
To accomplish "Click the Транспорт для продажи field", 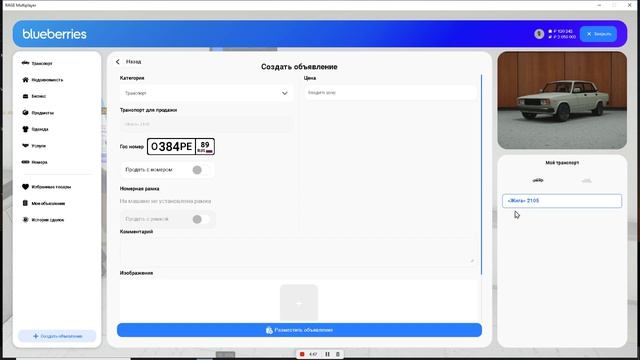I will click(206, 124).
